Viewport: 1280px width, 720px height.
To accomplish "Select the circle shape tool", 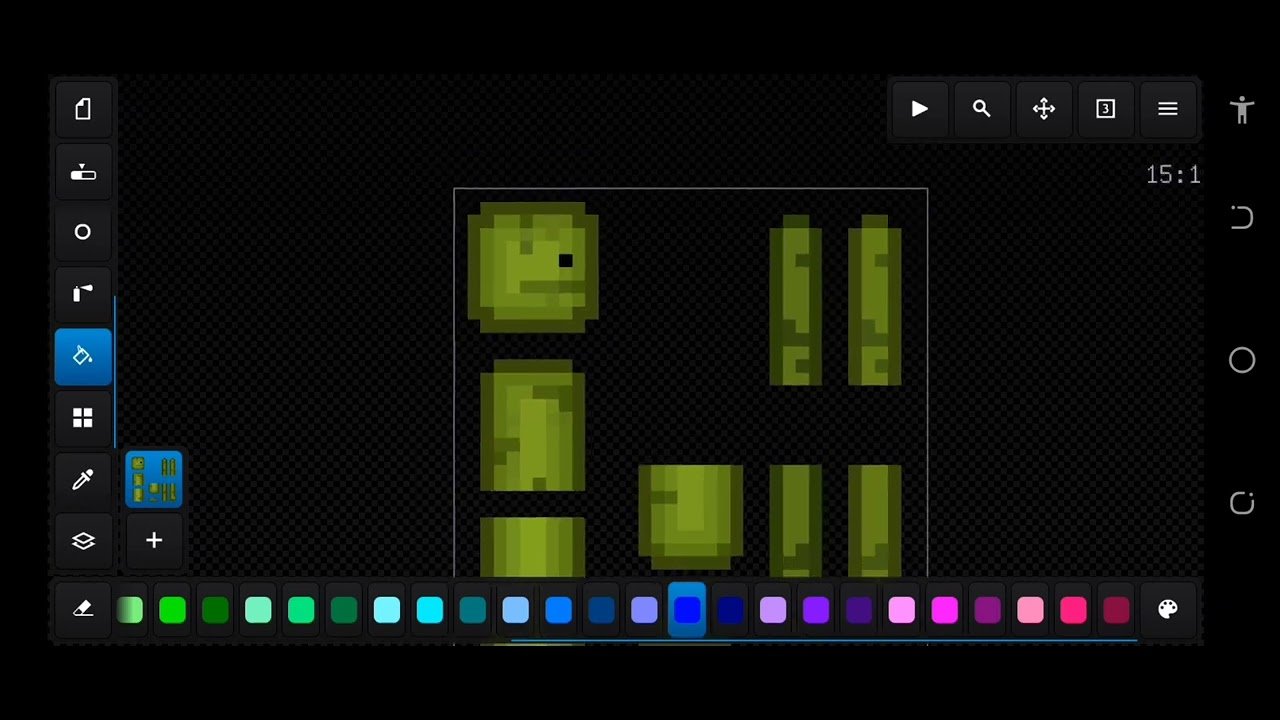I will (x=83, y=232).
